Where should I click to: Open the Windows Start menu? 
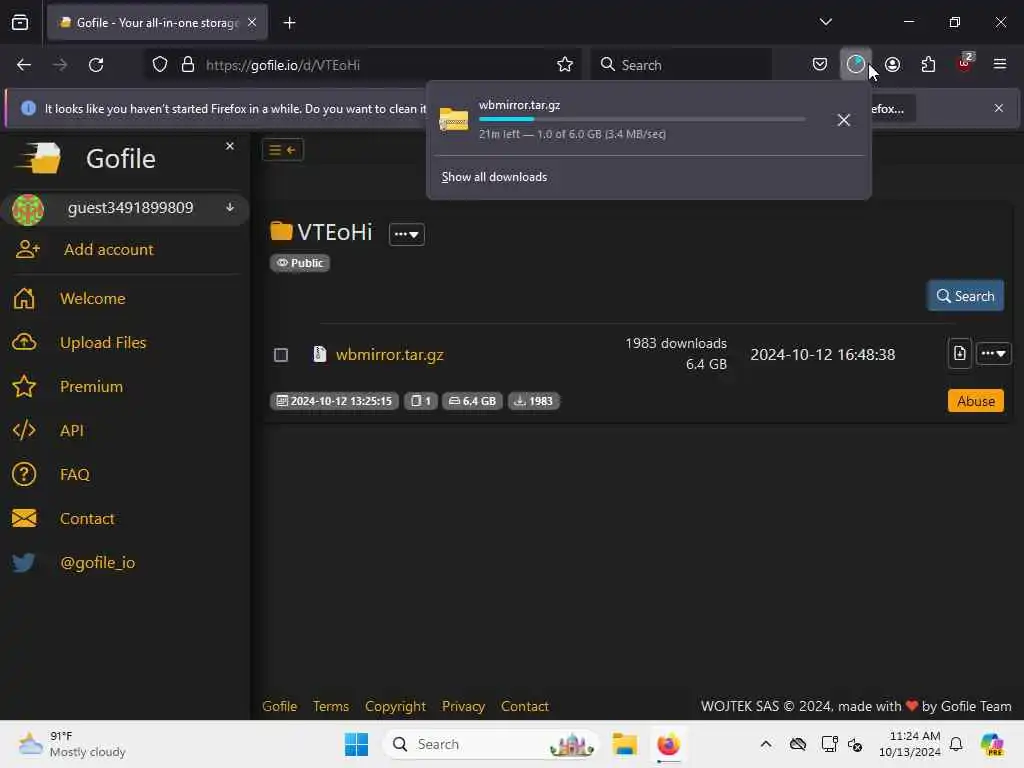357,744
